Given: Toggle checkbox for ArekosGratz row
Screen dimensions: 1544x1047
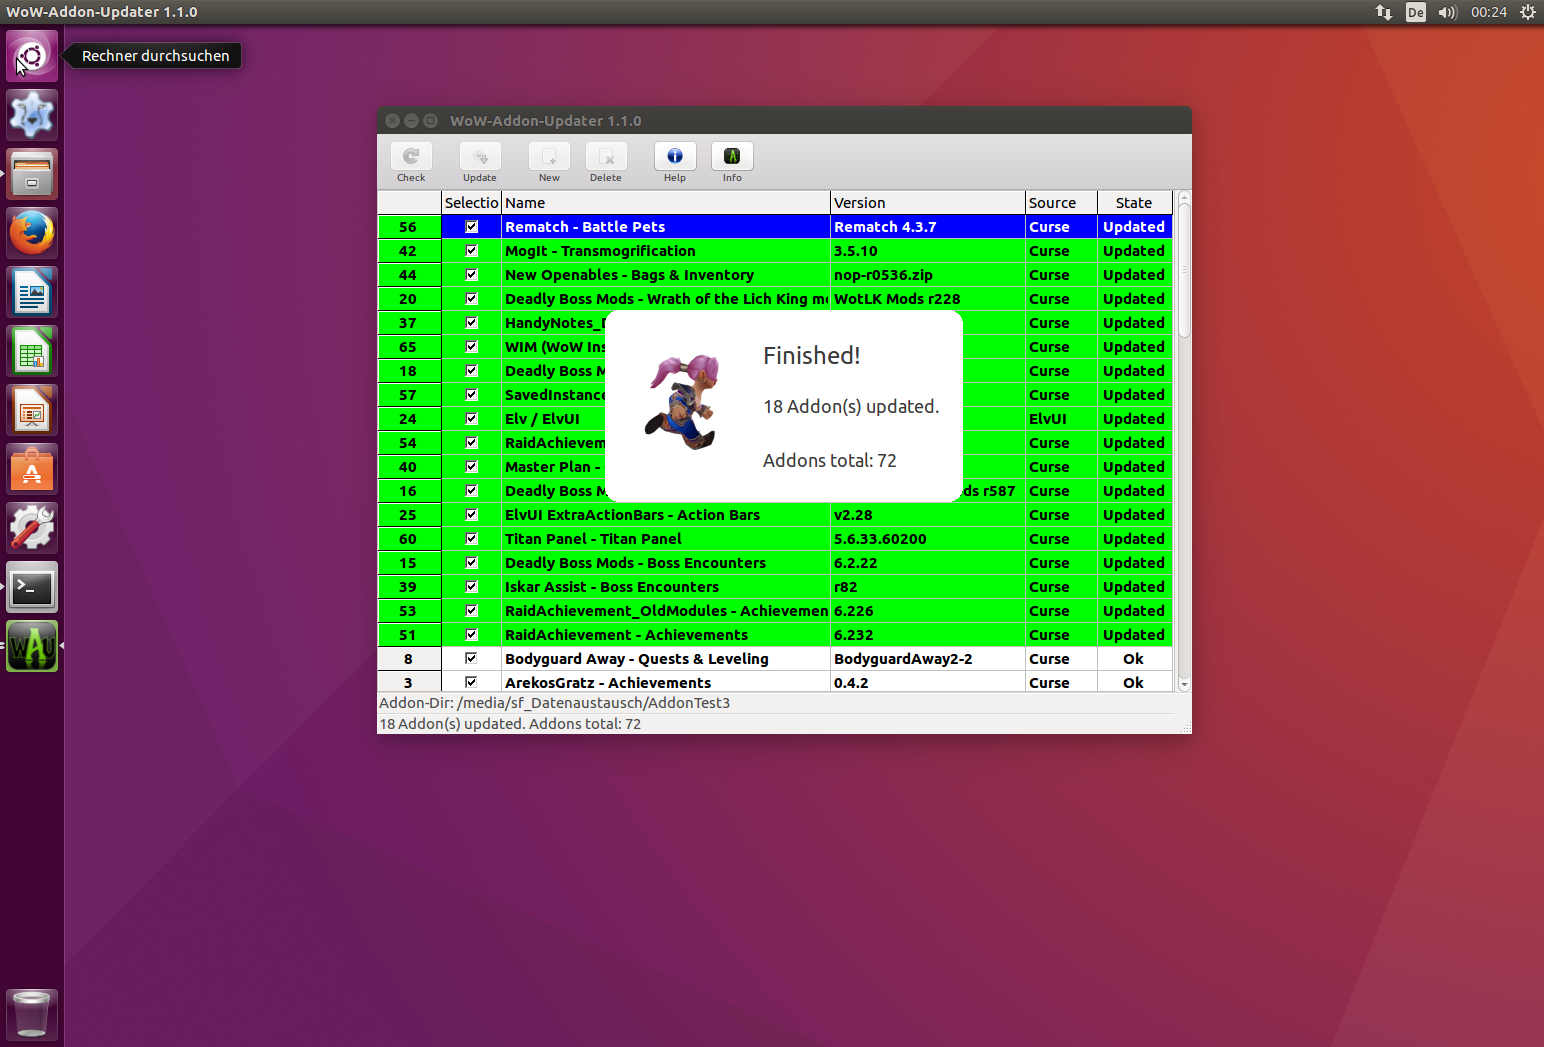Looking at the screenshot, I should [x=472, y=683].
